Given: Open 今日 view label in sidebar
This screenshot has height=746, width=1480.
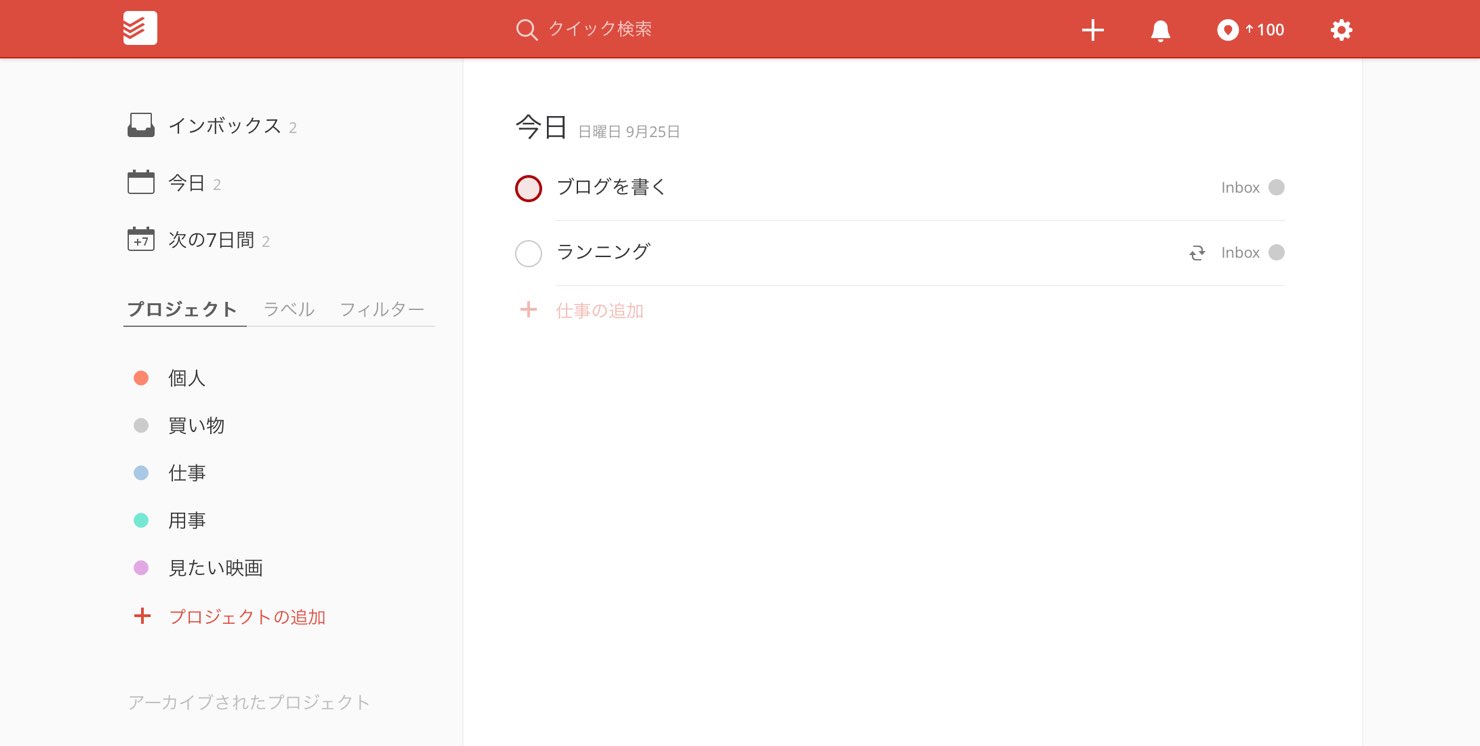Looking at the screenshot, I should coord(187,183).
